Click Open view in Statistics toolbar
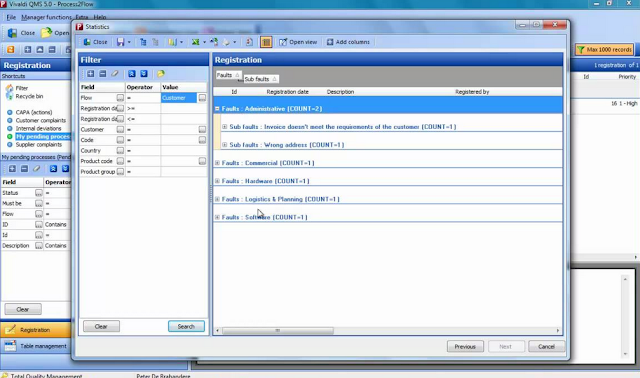 (x=298, y=42)
